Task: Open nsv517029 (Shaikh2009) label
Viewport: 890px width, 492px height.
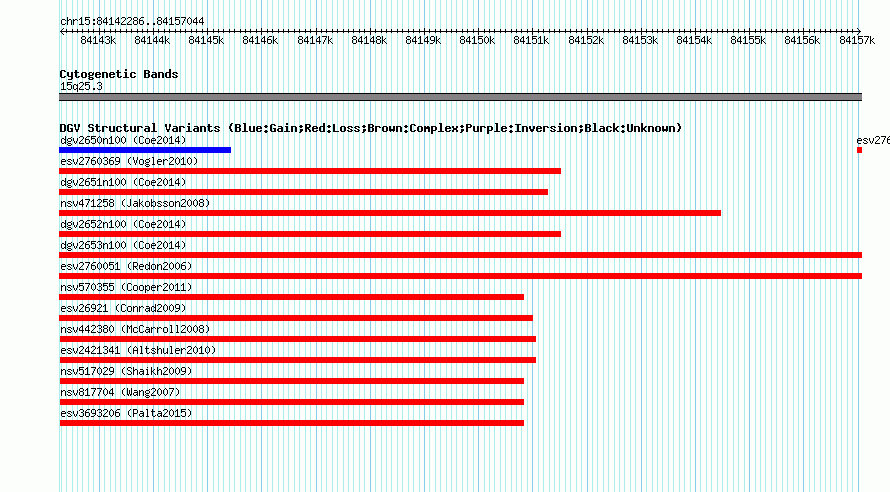Action: 126,371
